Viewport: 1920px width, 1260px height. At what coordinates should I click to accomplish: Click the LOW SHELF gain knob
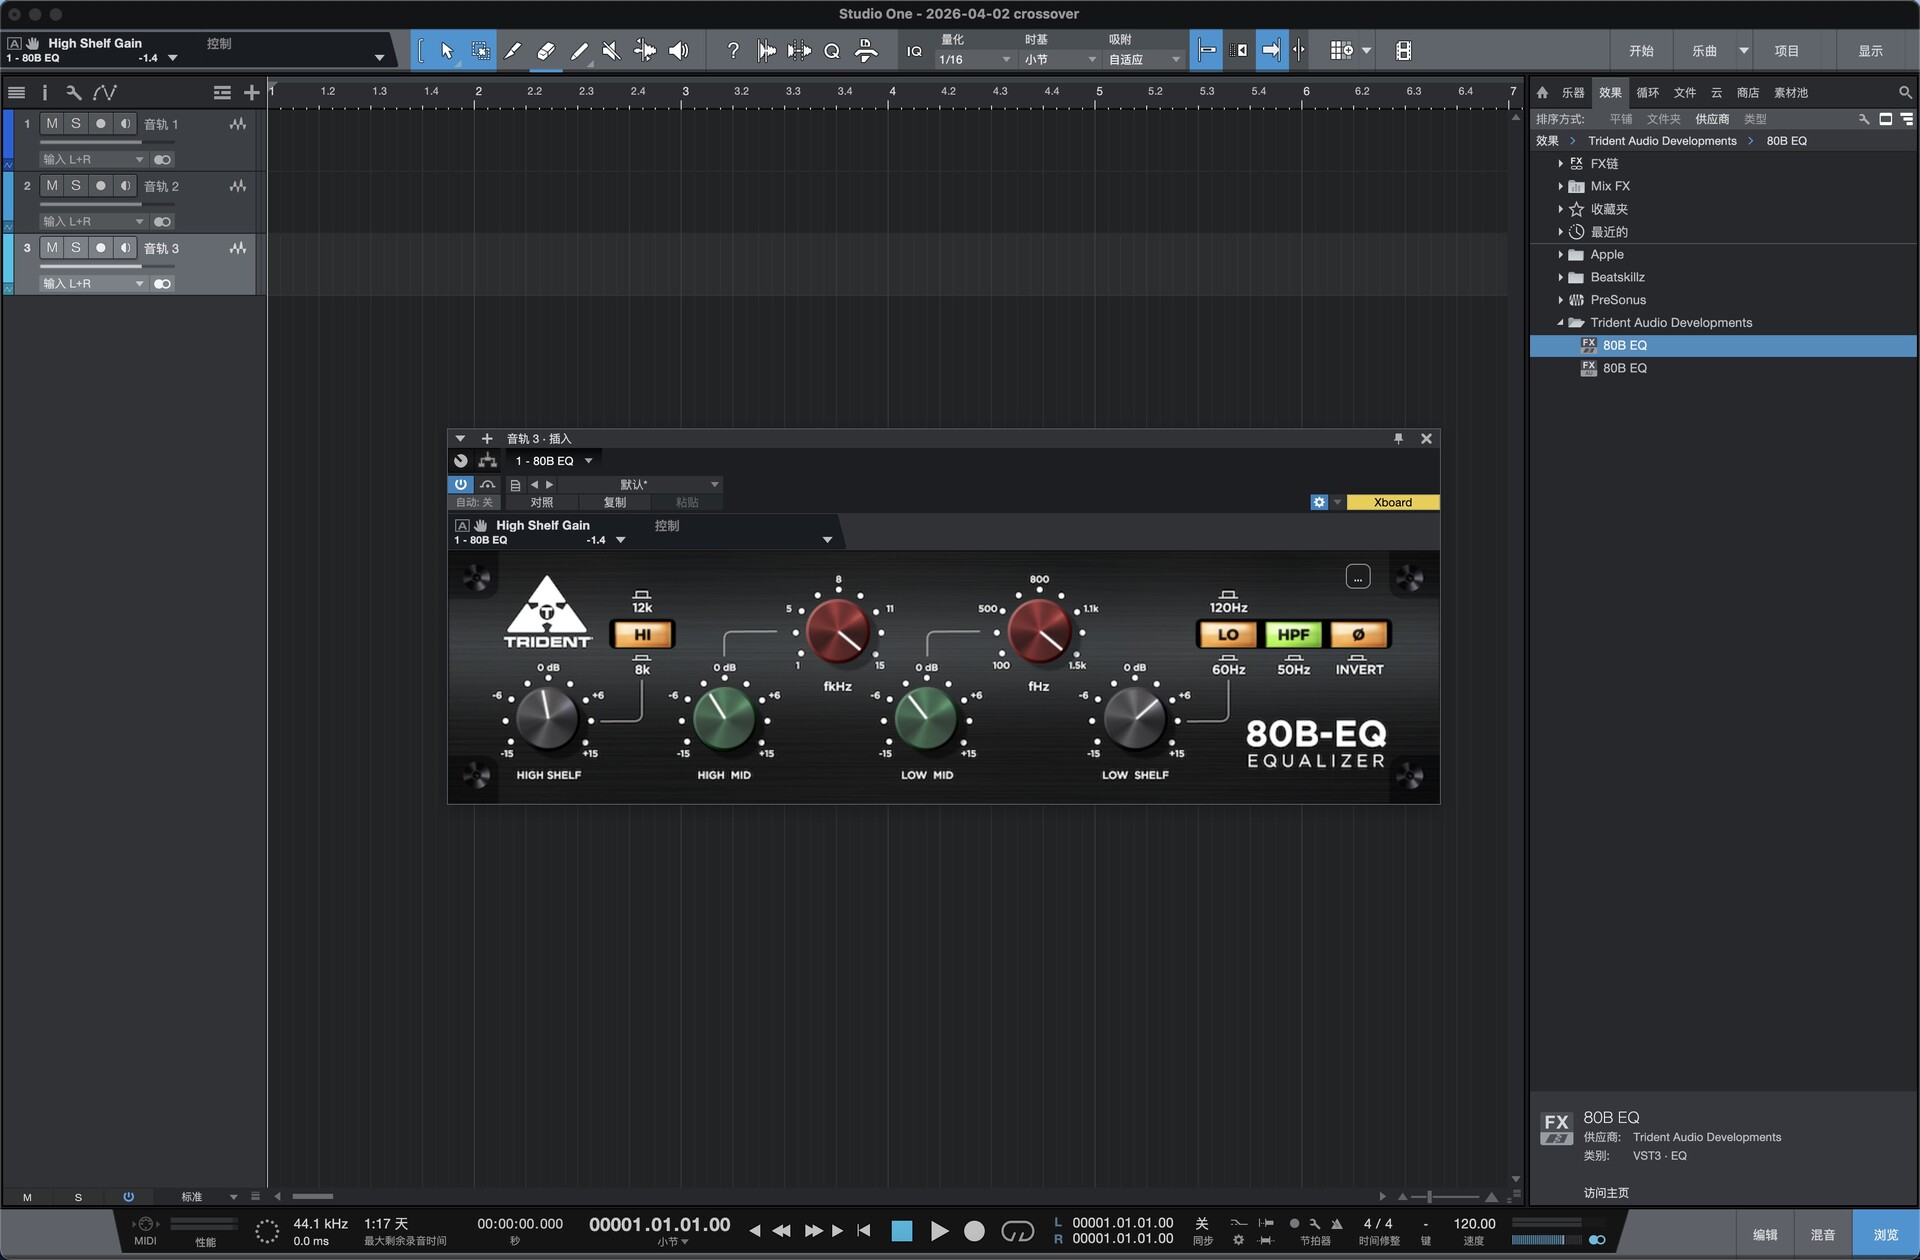1135,718
